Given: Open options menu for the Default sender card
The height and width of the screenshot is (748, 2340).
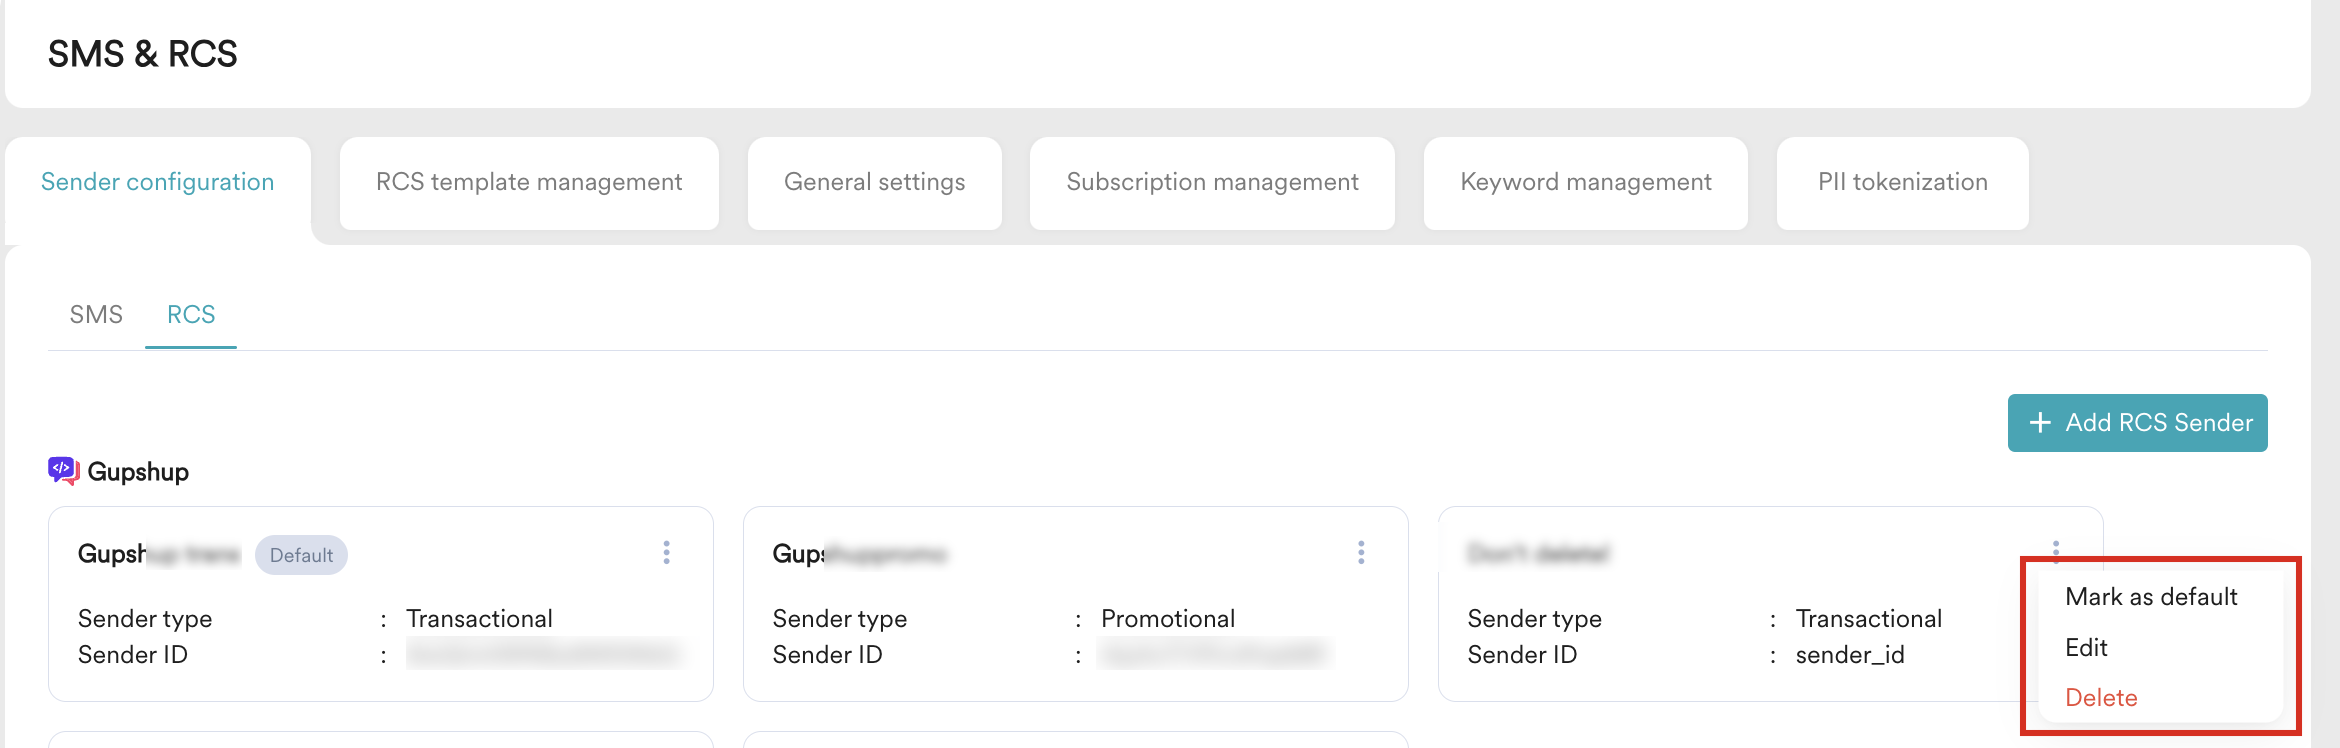Looking at the screenshot, I should coord(666,553).
